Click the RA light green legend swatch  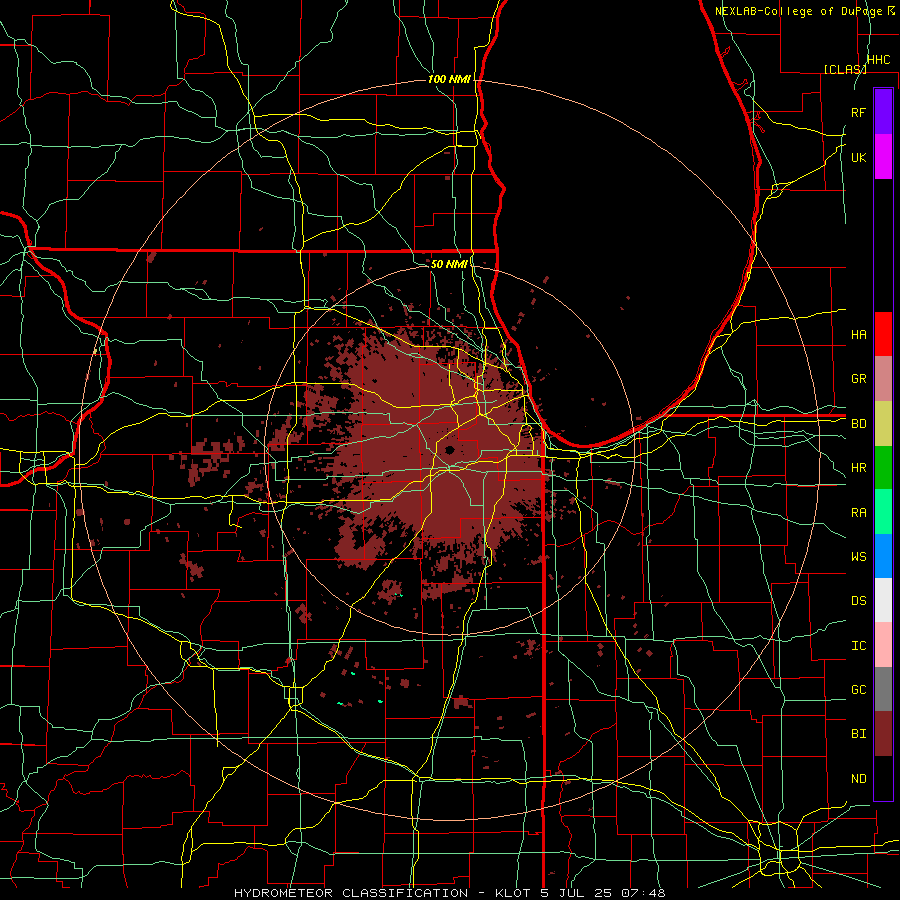point(883,512)
